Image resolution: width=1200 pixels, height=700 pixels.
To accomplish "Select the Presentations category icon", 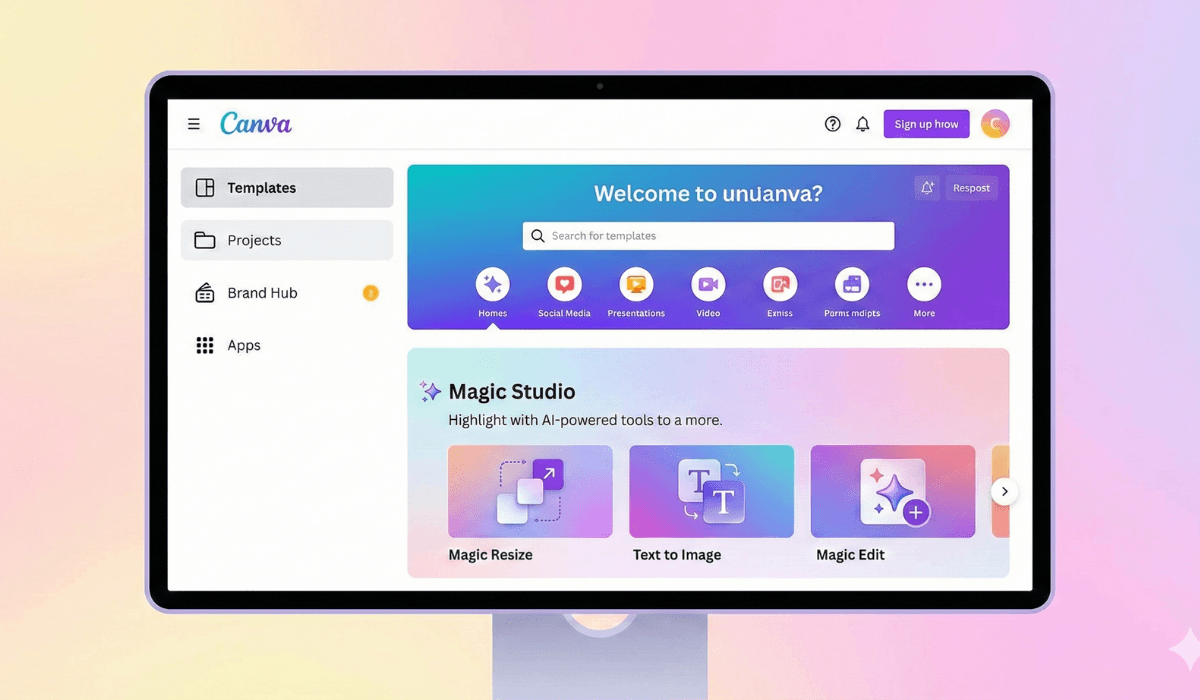I will tap(636, 285).
